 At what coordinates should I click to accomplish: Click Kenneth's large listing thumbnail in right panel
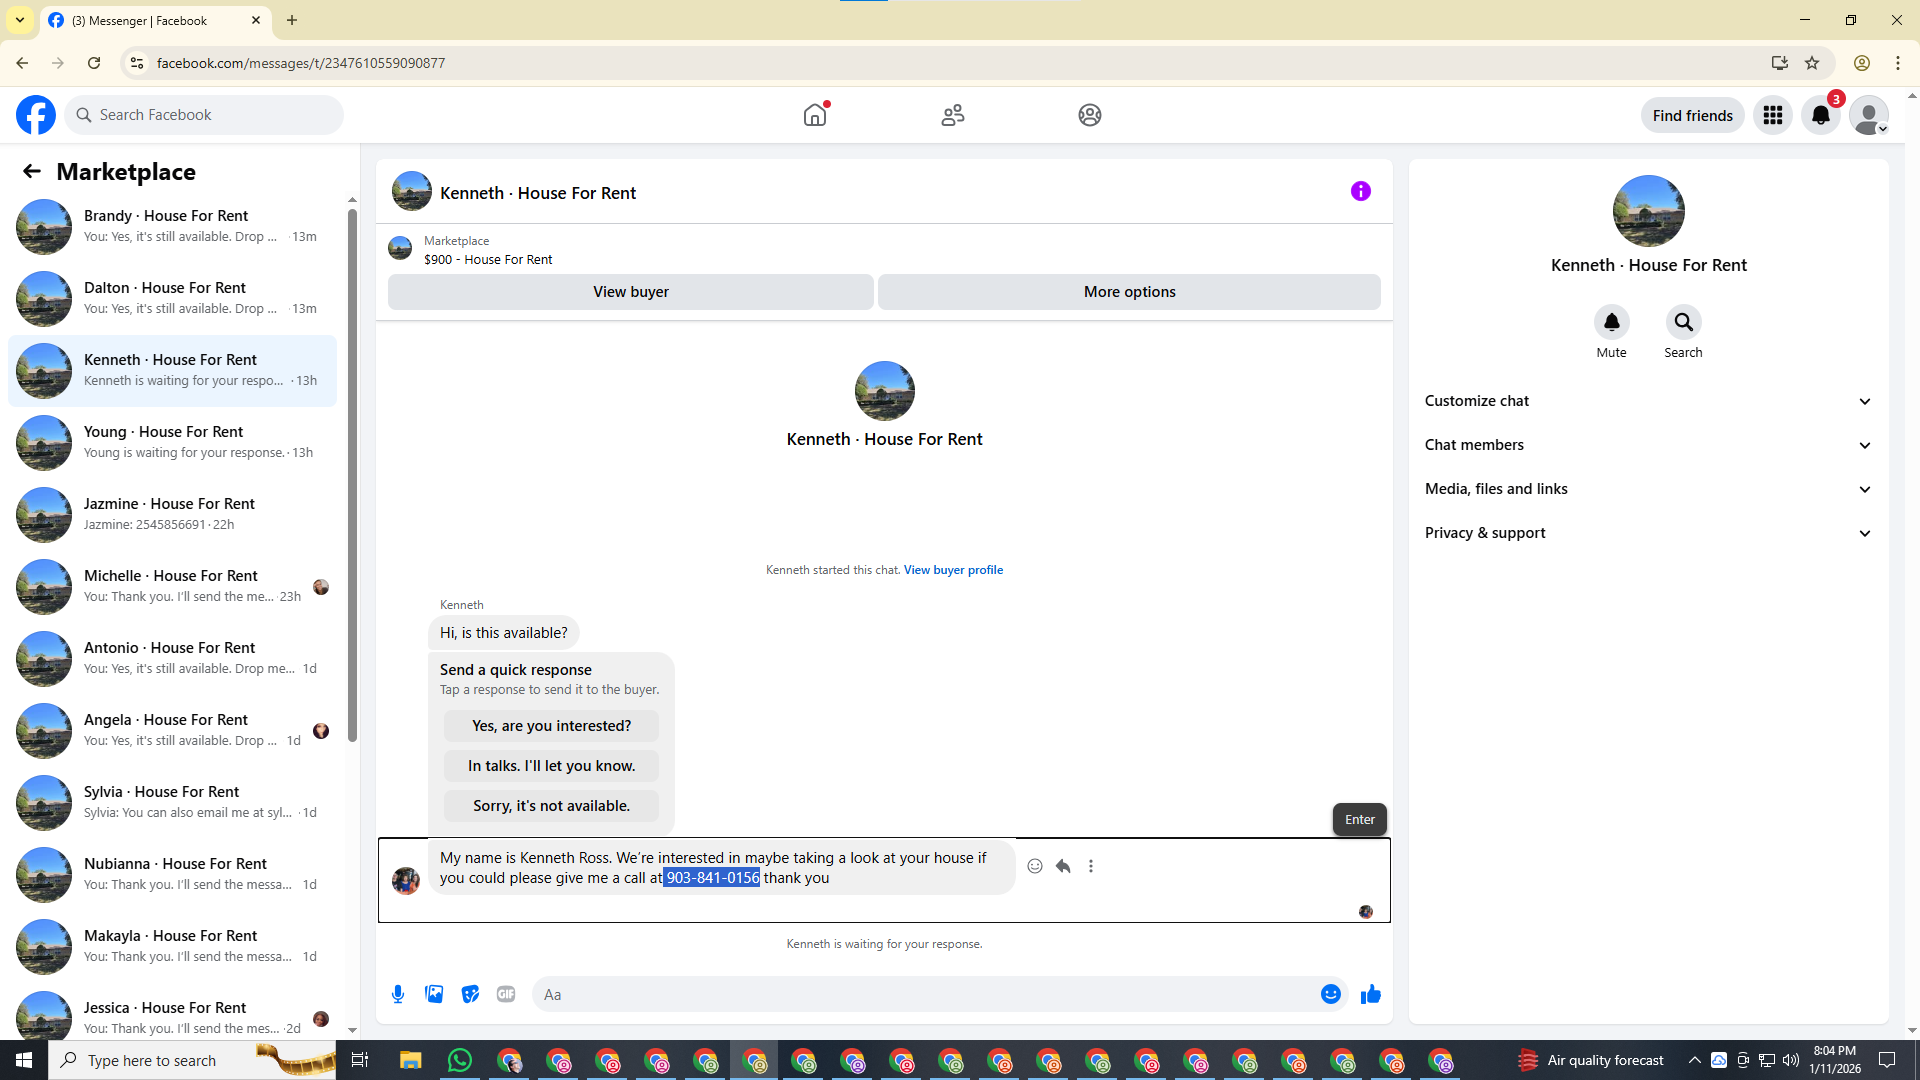point(1648,211)
